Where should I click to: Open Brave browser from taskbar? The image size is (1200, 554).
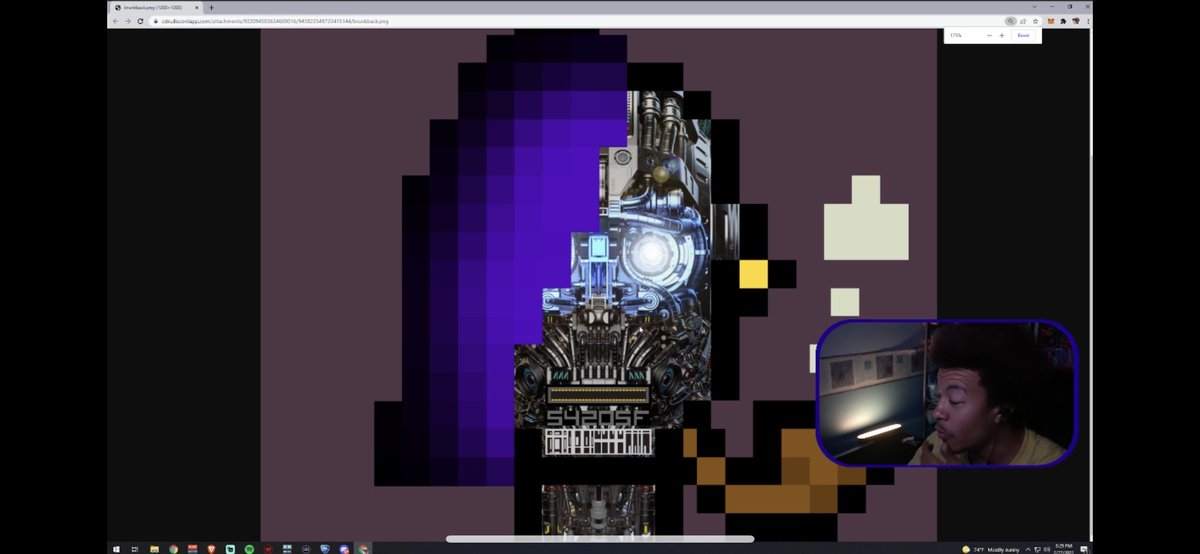pos(211,549)
